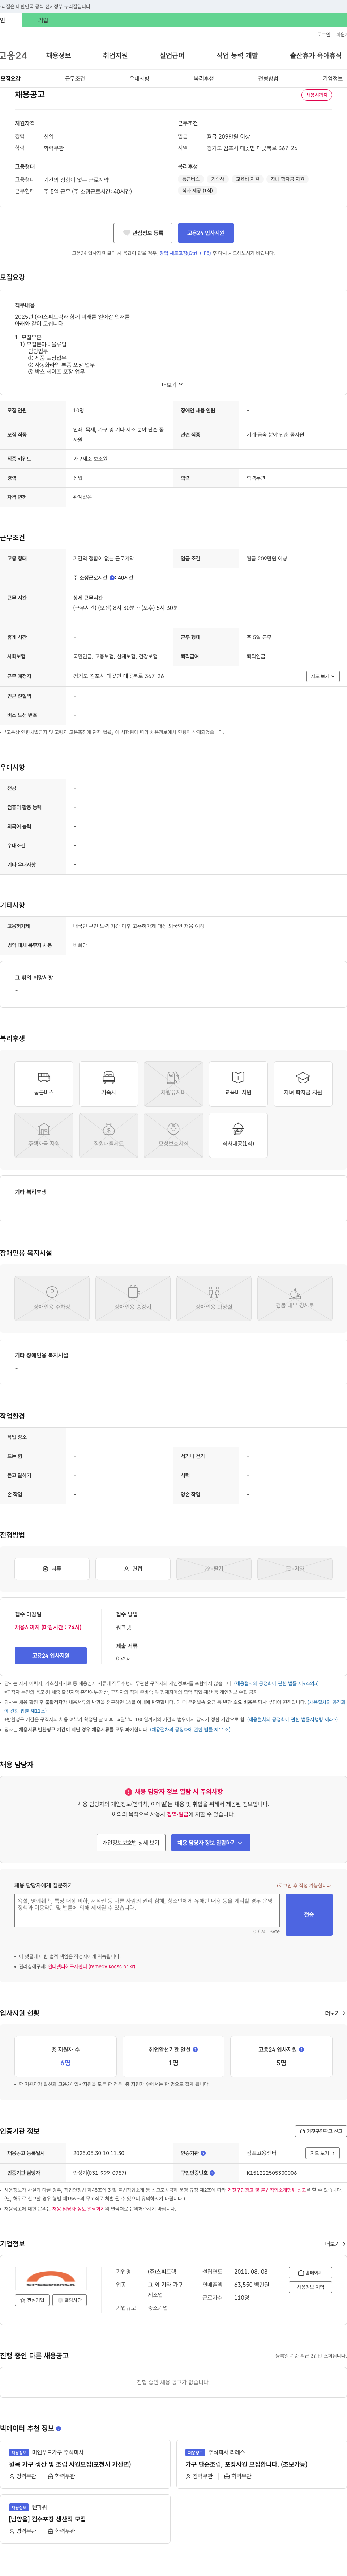Click the greyed 모성보호시설 icon
Viewport: 347px width, 2576px height.
(173, 1135)
